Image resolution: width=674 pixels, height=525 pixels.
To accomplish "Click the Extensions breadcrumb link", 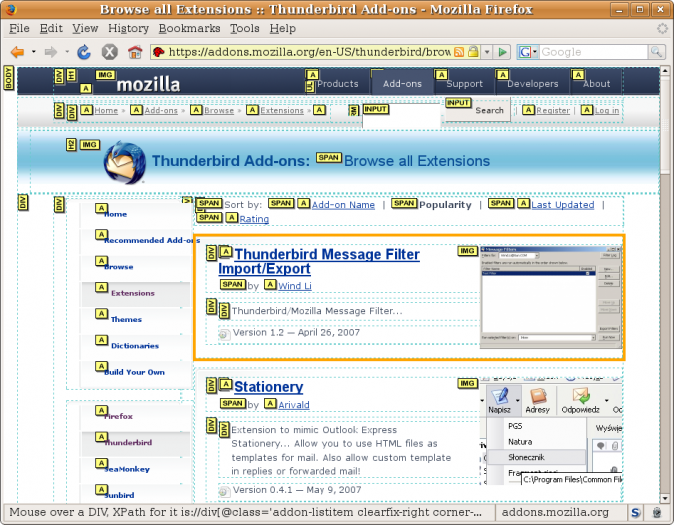I will click(282, 111).
